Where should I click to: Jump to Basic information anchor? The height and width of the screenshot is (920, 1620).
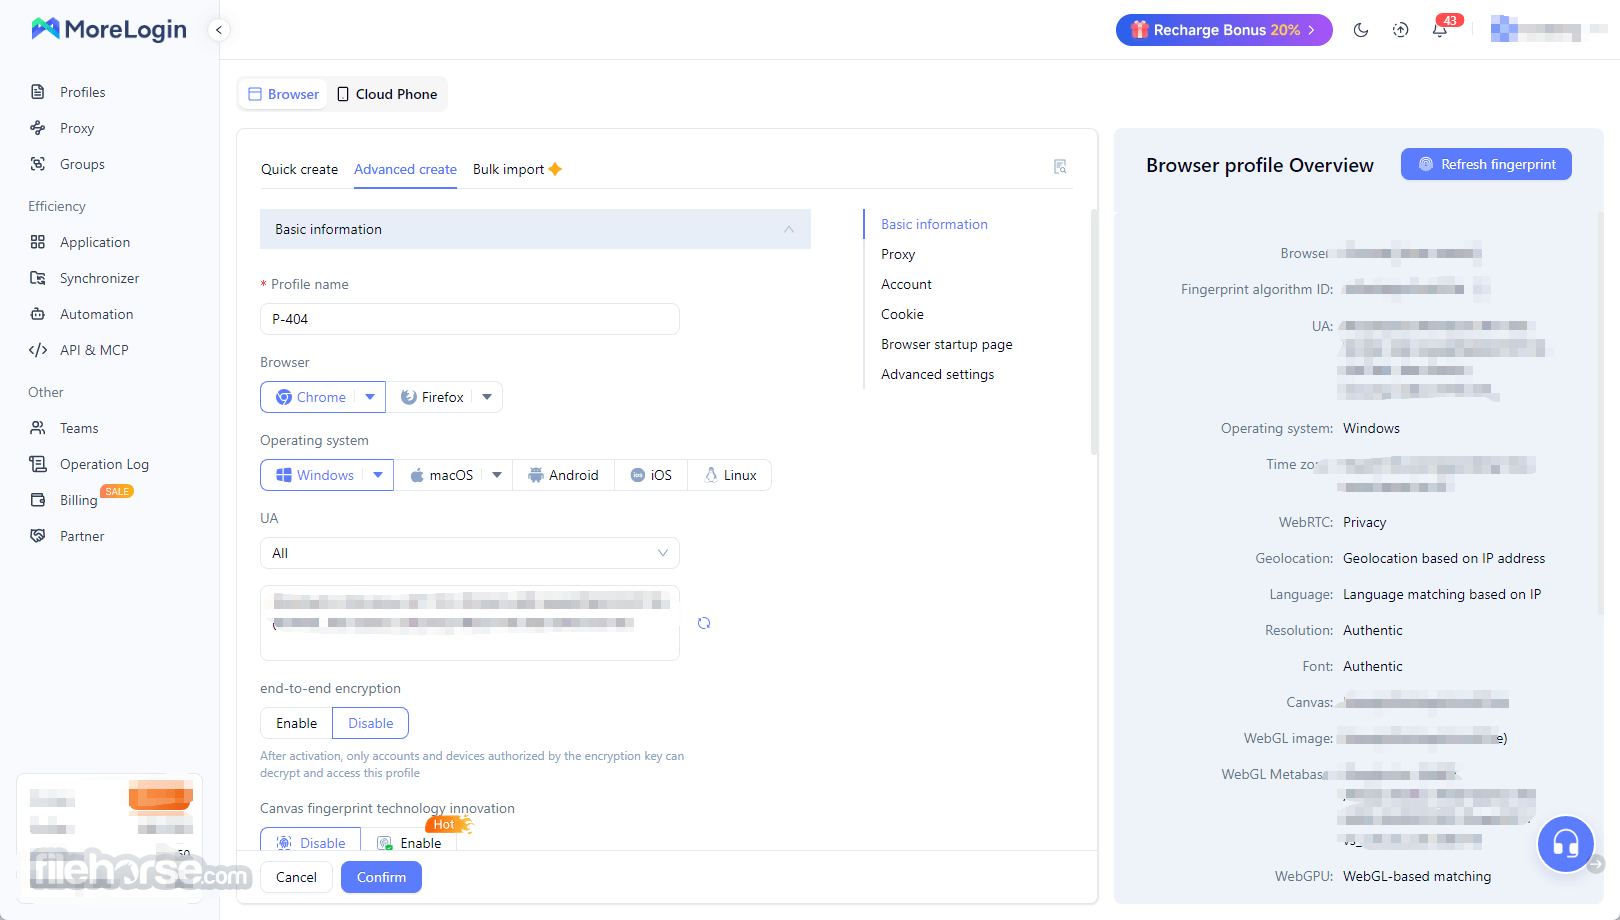pos(934,224)
